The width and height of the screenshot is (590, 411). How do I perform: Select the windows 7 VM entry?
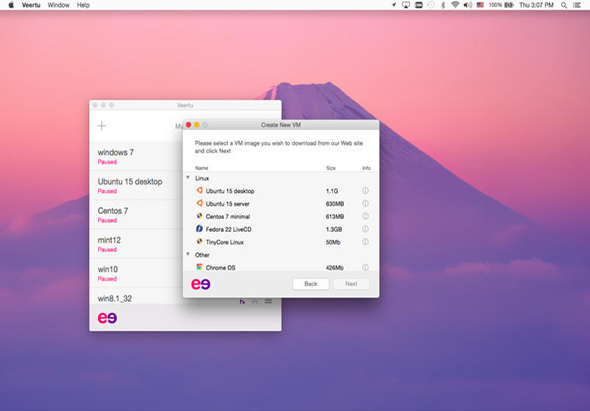pos(136,156)
